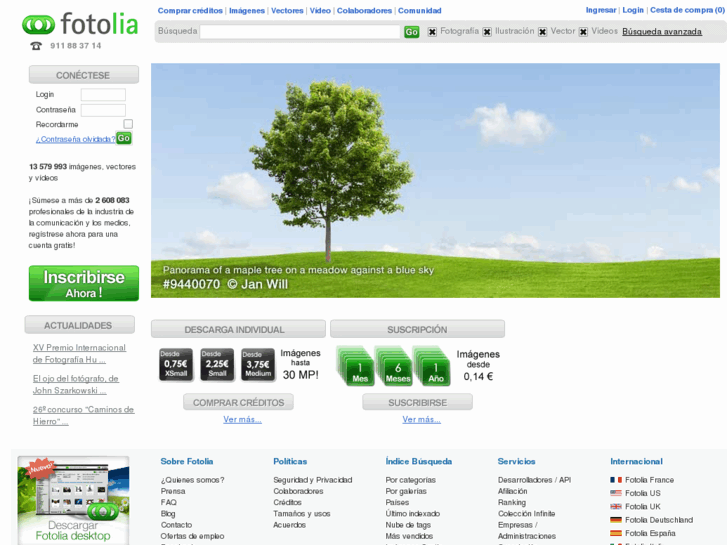Open the Afiliación footer link

tap(512, 491)
